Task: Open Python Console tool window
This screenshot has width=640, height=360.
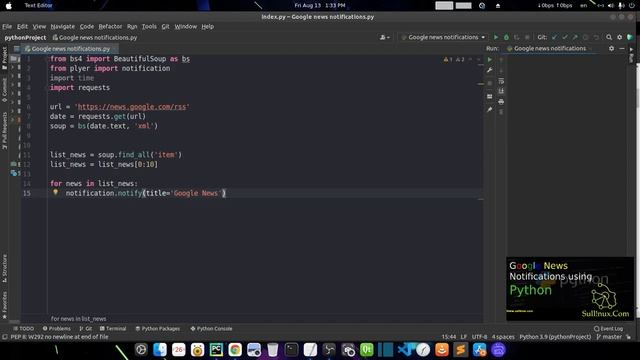Action: pyautogui.click(x=211, y=329)
